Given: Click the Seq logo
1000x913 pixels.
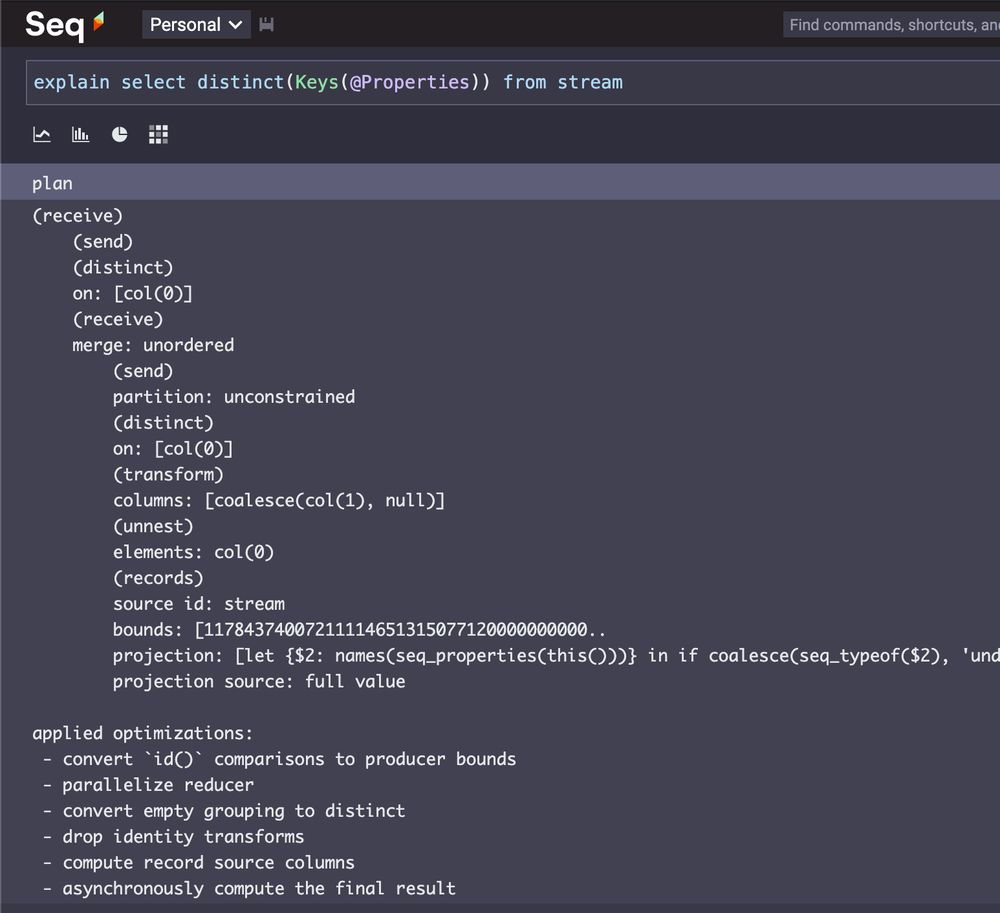Looking at the screenshot, I should click(64, 25).
